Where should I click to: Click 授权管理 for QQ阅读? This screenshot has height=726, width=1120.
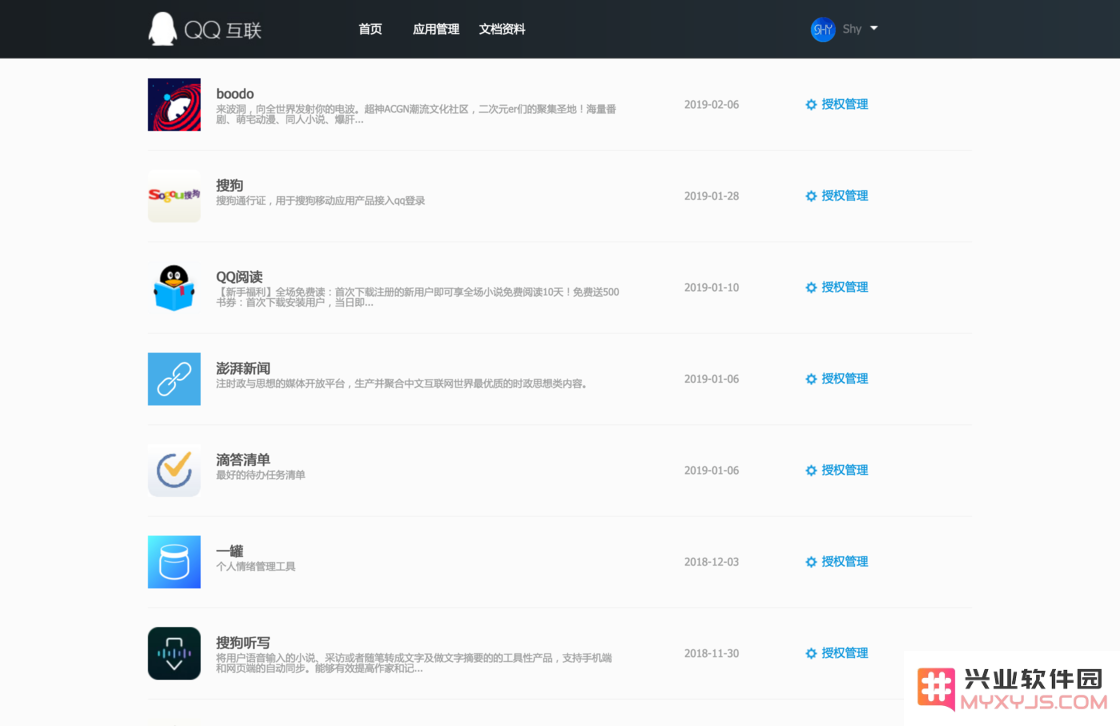(x=844, y=287)
